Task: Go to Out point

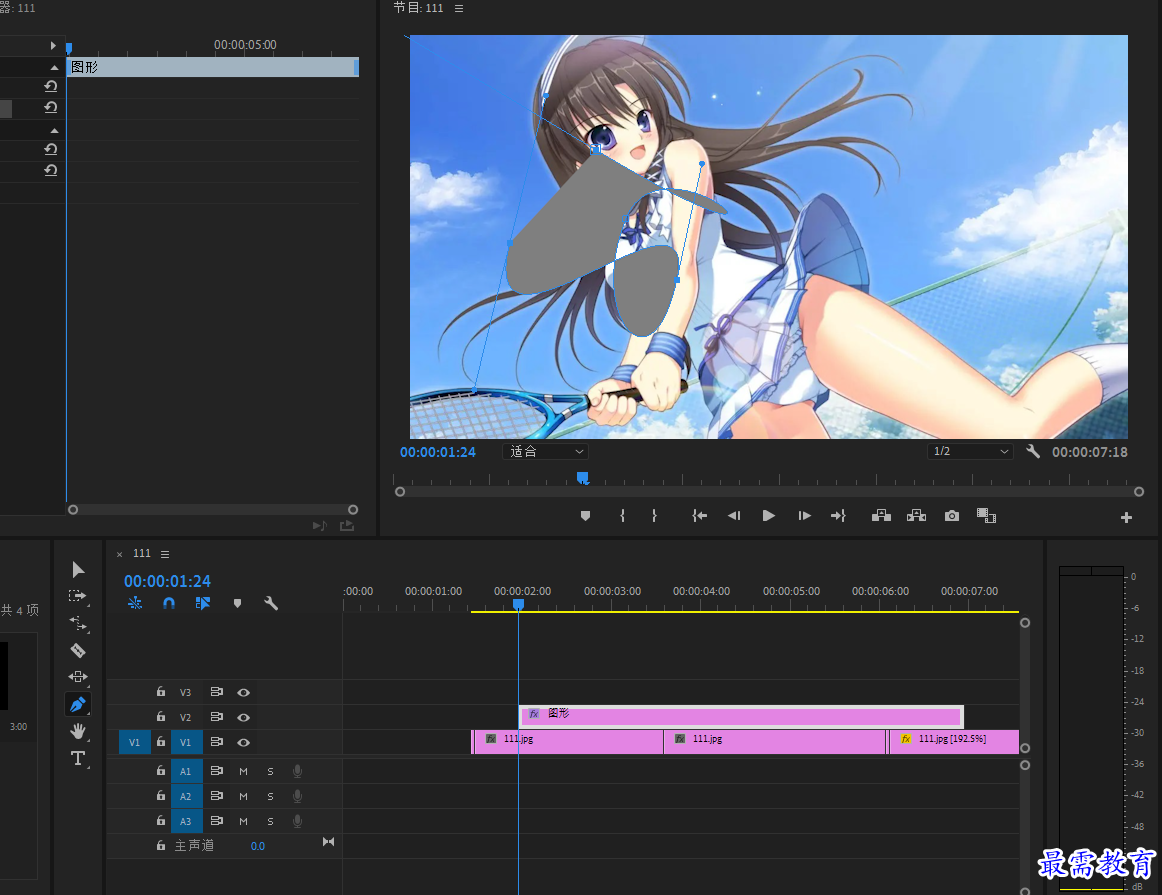Action: point(838,516)
